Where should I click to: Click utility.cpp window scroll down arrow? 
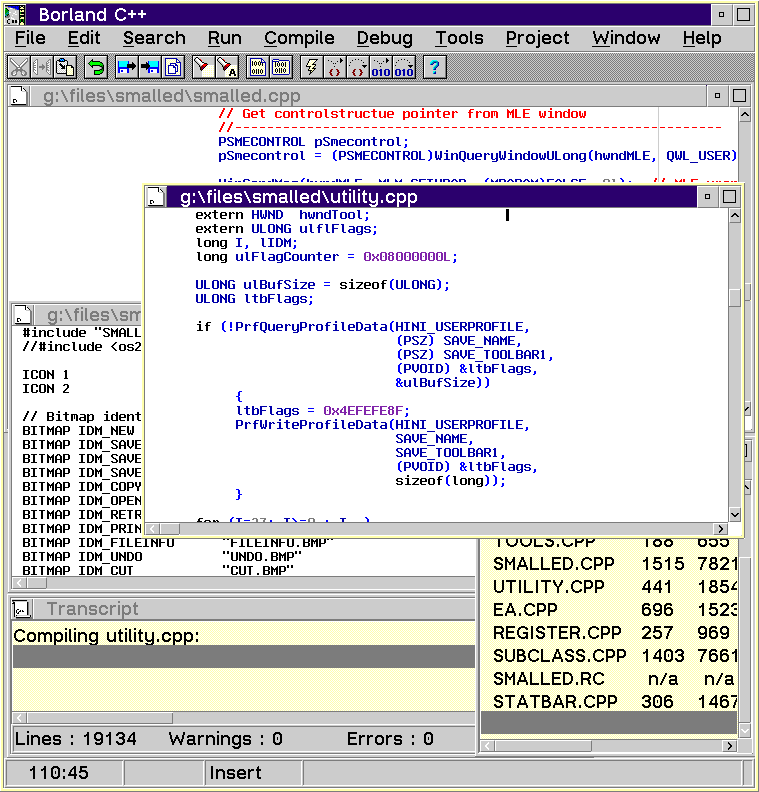pyautogui.click(x=735, y=515)
